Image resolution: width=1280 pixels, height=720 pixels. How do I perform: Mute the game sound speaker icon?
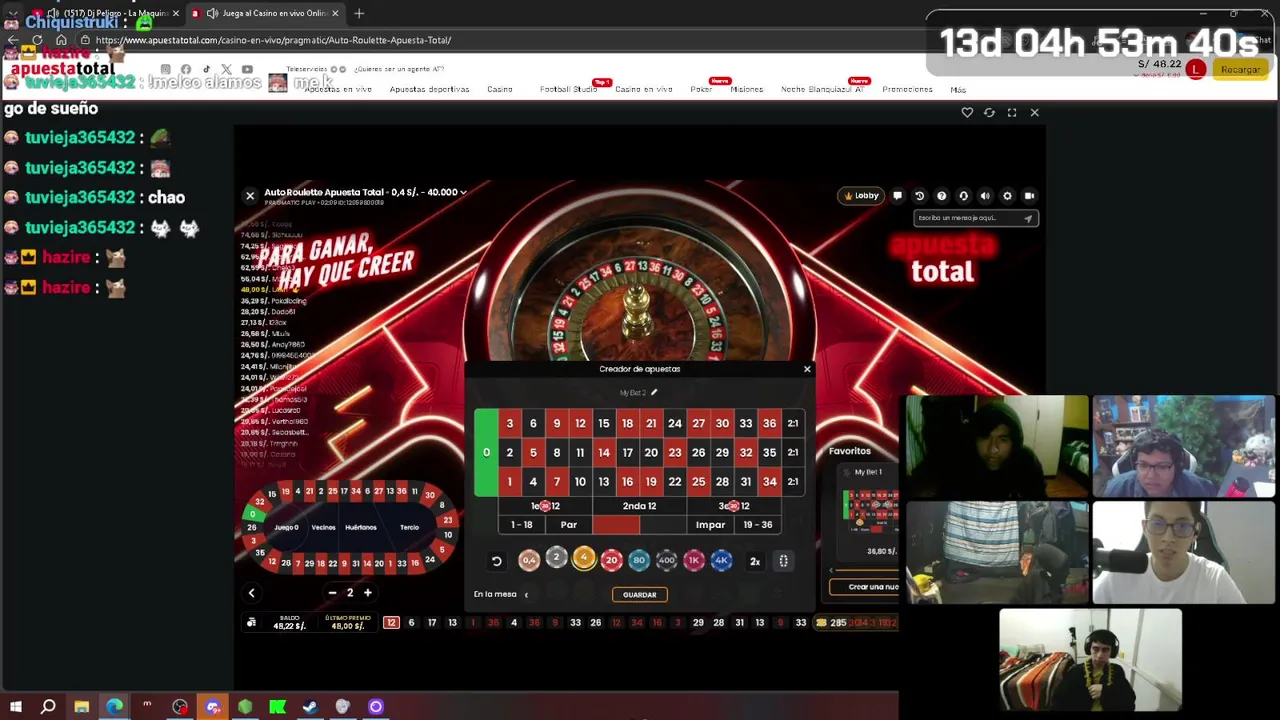click(985, 196)
